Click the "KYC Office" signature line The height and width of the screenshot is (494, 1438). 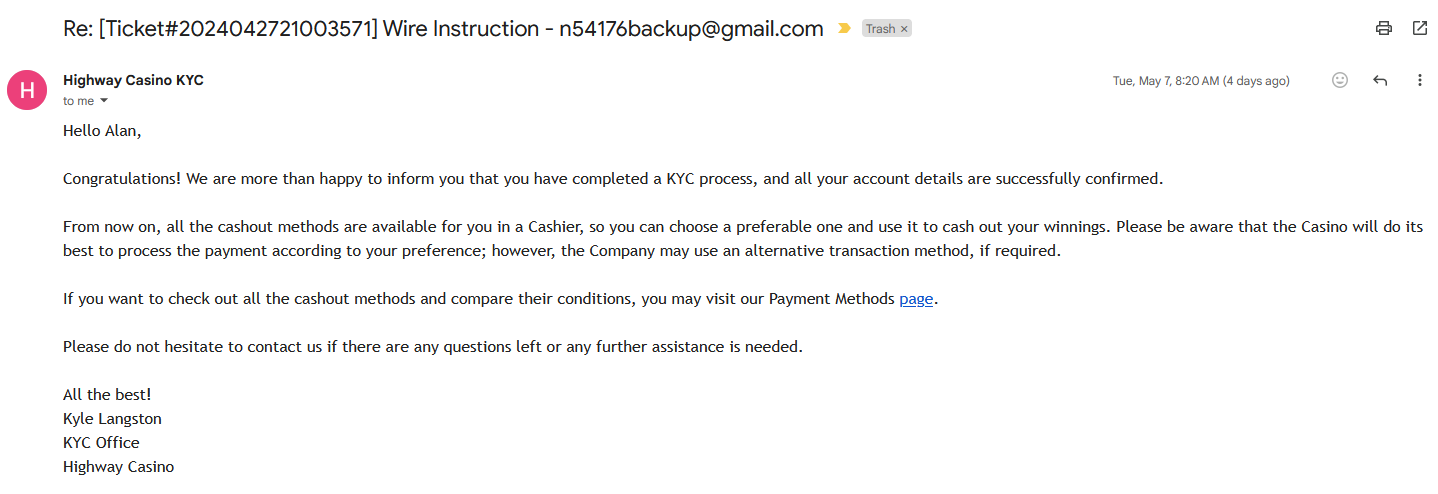click(x=101, y=442)
